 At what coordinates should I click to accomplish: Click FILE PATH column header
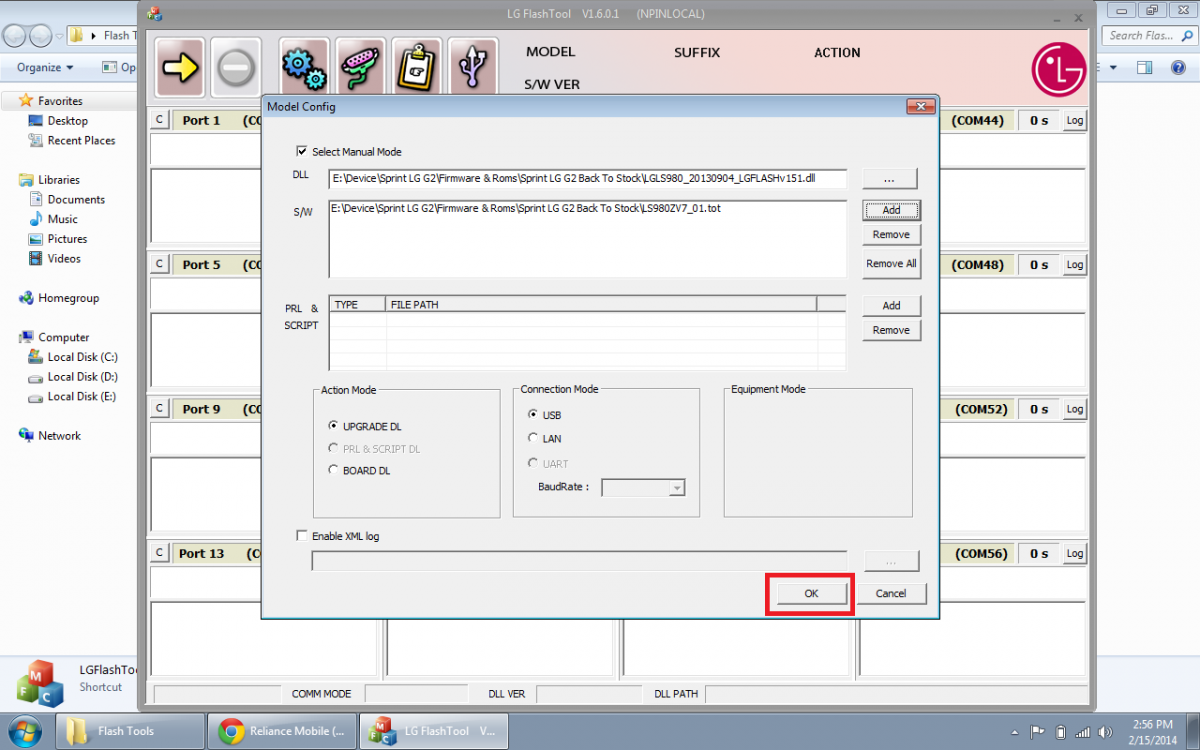(600, 304)
